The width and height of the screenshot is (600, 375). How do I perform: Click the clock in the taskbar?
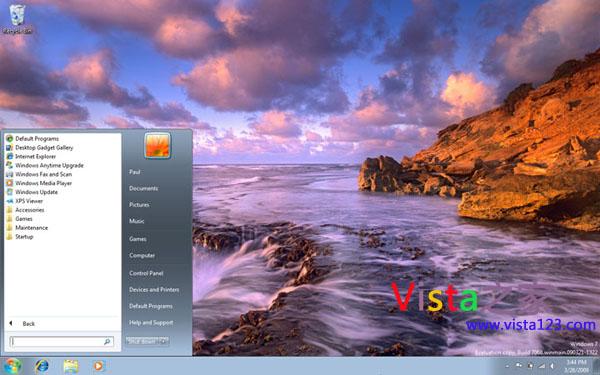pos(576,366)
